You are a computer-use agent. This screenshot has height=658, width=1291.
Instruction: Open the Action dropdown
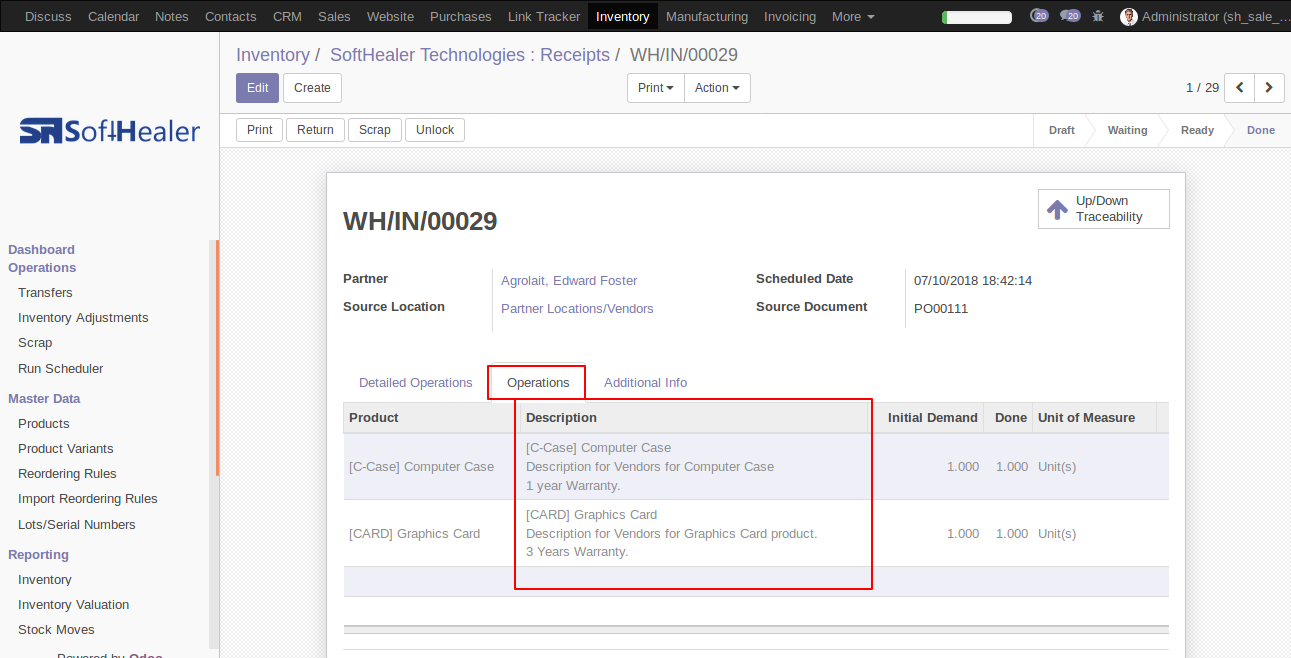[x=717, y=88]
